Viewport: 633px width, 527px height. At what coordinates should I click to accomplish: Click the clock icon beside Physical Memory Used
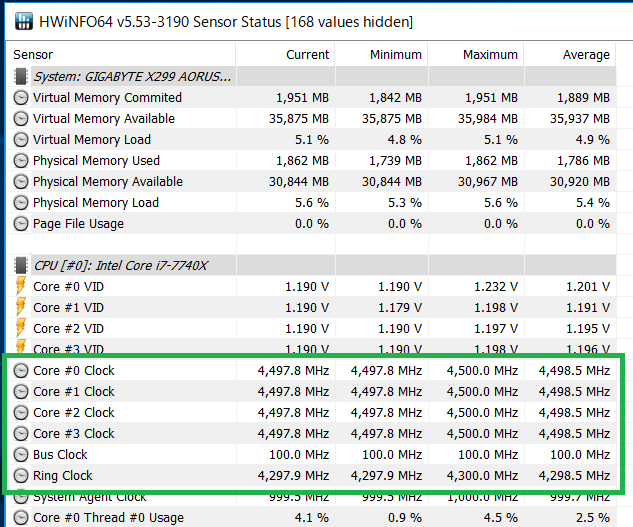(x=21, y=160)
